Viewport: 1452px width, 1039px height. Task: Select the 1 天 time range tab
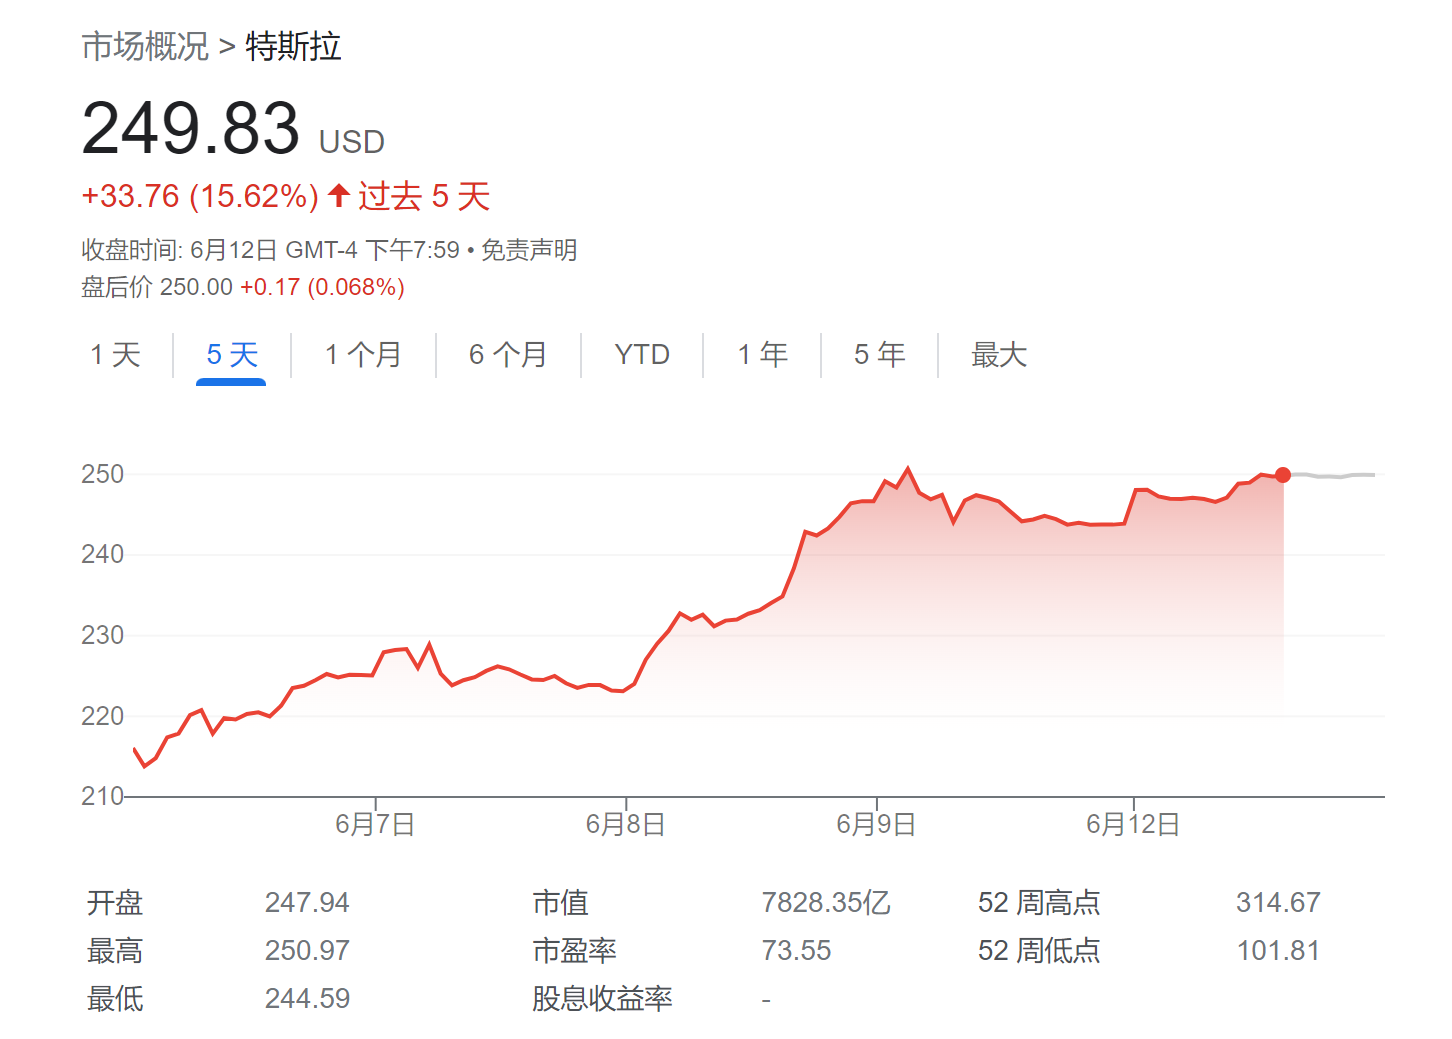(x=115, y=354)
